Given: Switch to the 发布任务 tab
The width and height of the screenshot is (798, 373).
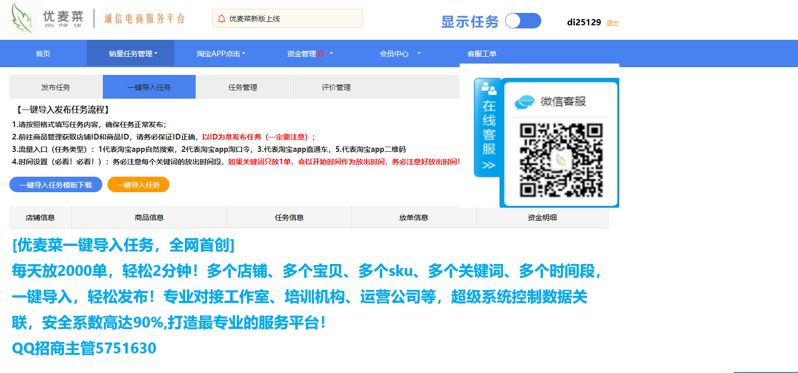Looking at the screenshot, I should (56, 87).
